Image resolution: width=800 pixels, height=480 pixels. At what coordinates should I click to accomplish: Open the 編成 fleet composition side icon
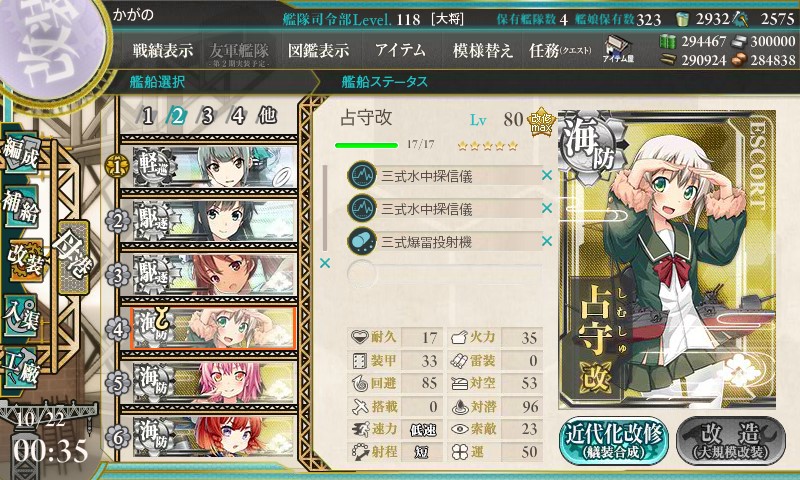(x=21, y=153)
